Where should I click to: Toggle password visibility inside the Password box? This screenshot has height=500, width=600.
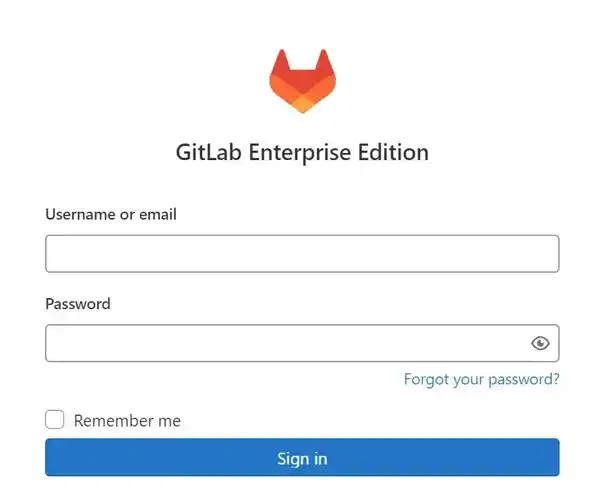[540, 343]
